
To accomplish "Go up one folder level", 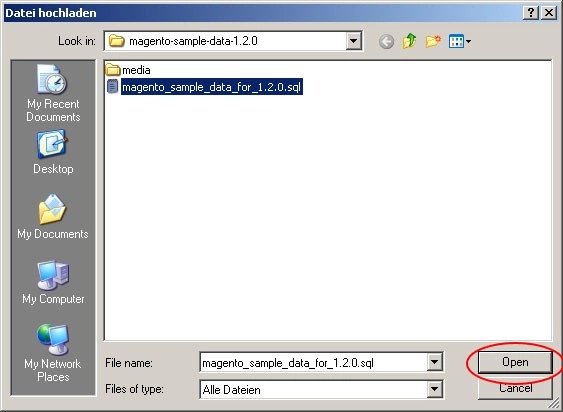I will (409, 41).
